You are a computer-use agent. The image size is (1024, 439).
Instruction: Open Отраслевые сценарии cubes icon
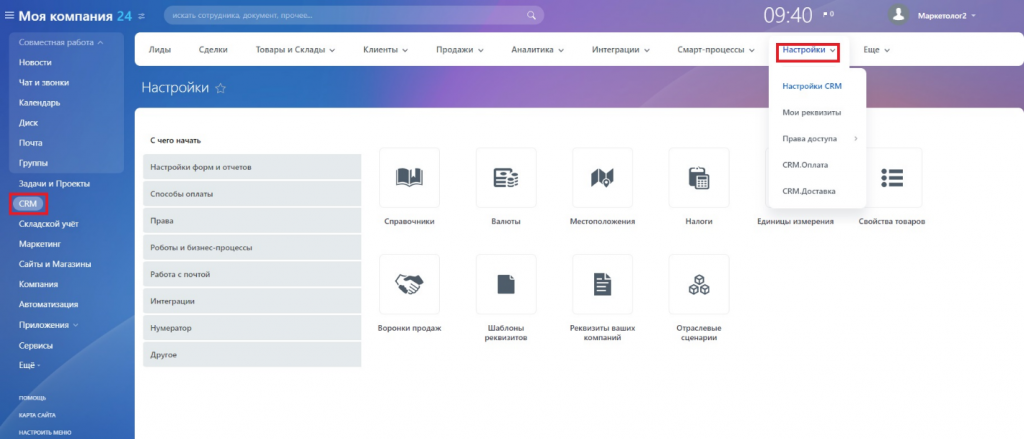698,284
